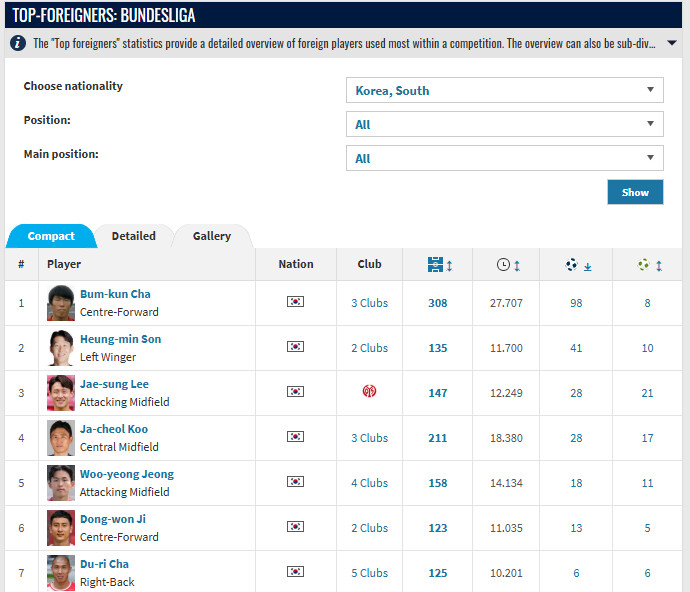The width and height of the screenshot is (690, 592).
Task: Click South Korea flag in Ja-cheol Koo row
Action: pos(295,436)
